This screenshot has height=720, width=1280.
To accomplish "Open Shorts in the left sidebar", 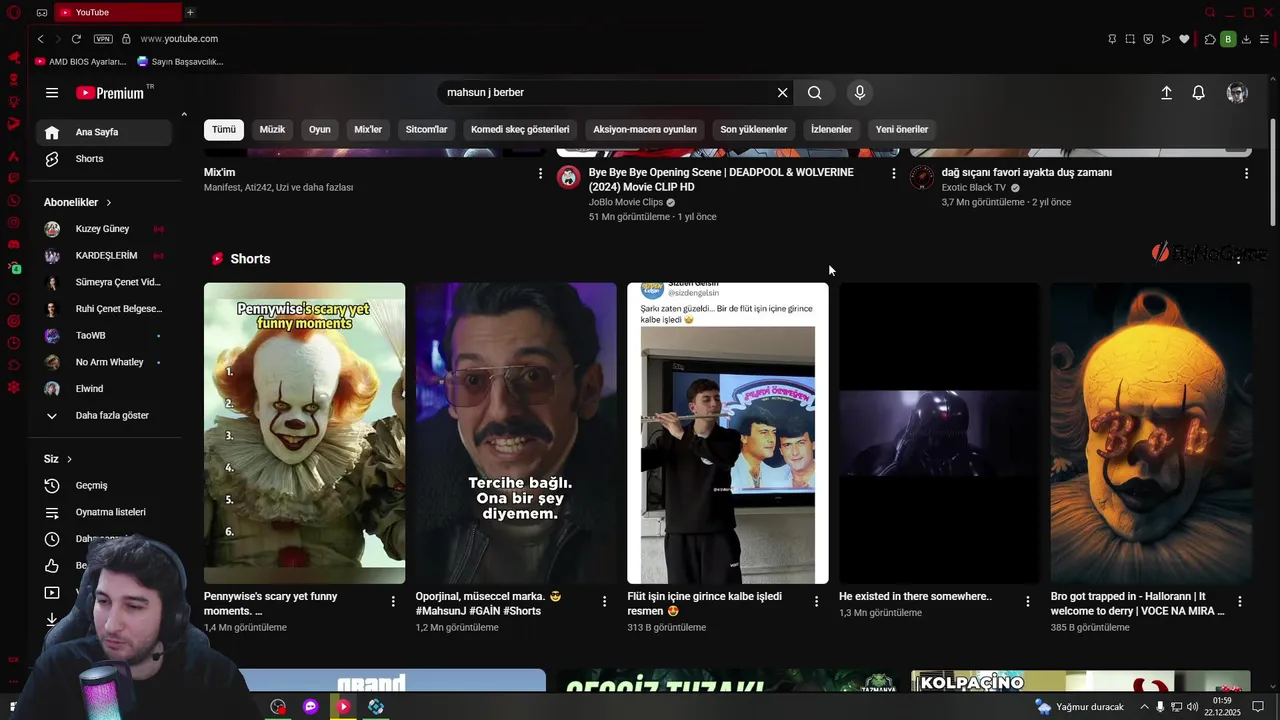I will pos(106,159).
